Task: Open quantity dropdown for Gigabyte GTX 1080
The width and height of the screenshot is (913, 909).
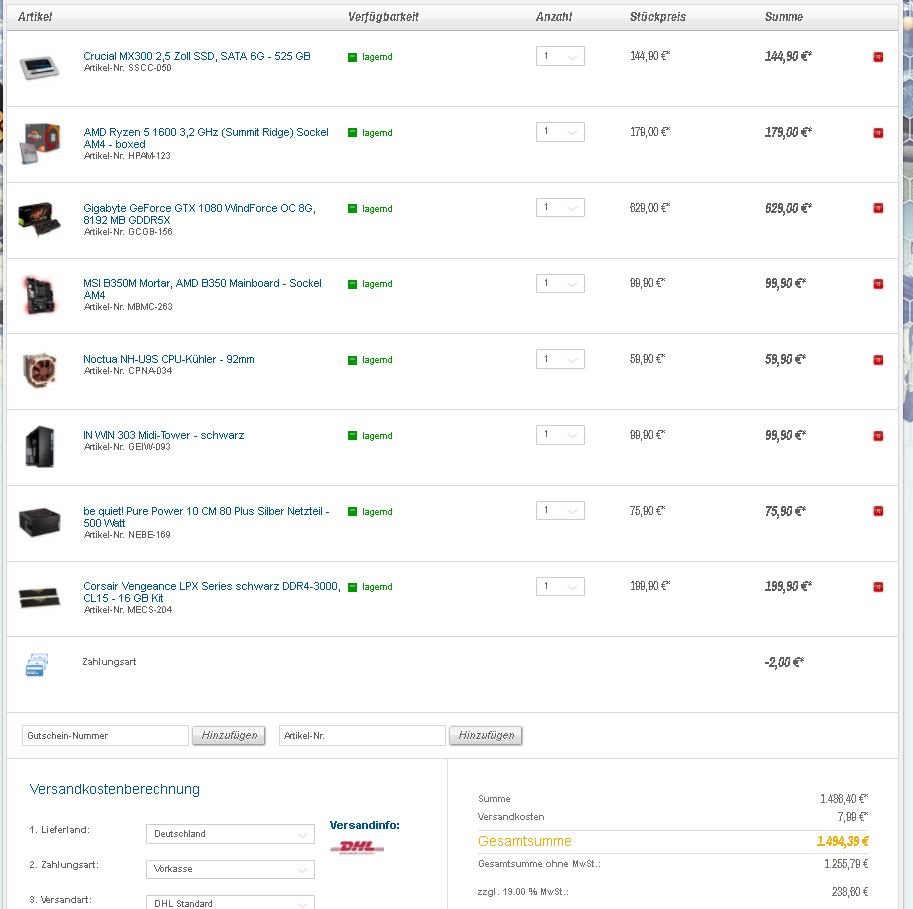Action: 560,207
